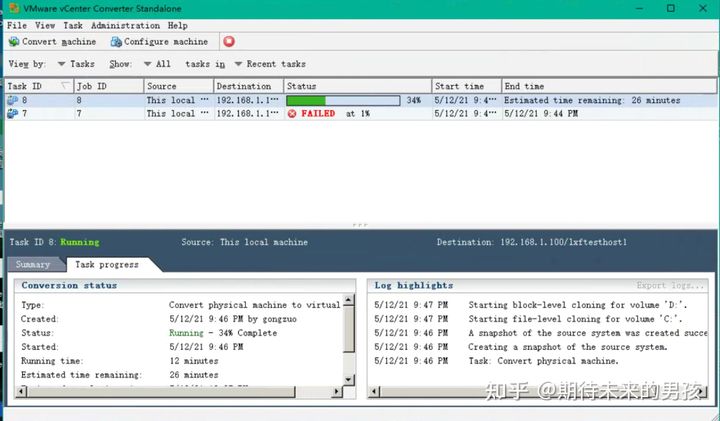Open the File menu
Image resolution: width=720 pixels, height=421 pixels.
pos(17,26)
